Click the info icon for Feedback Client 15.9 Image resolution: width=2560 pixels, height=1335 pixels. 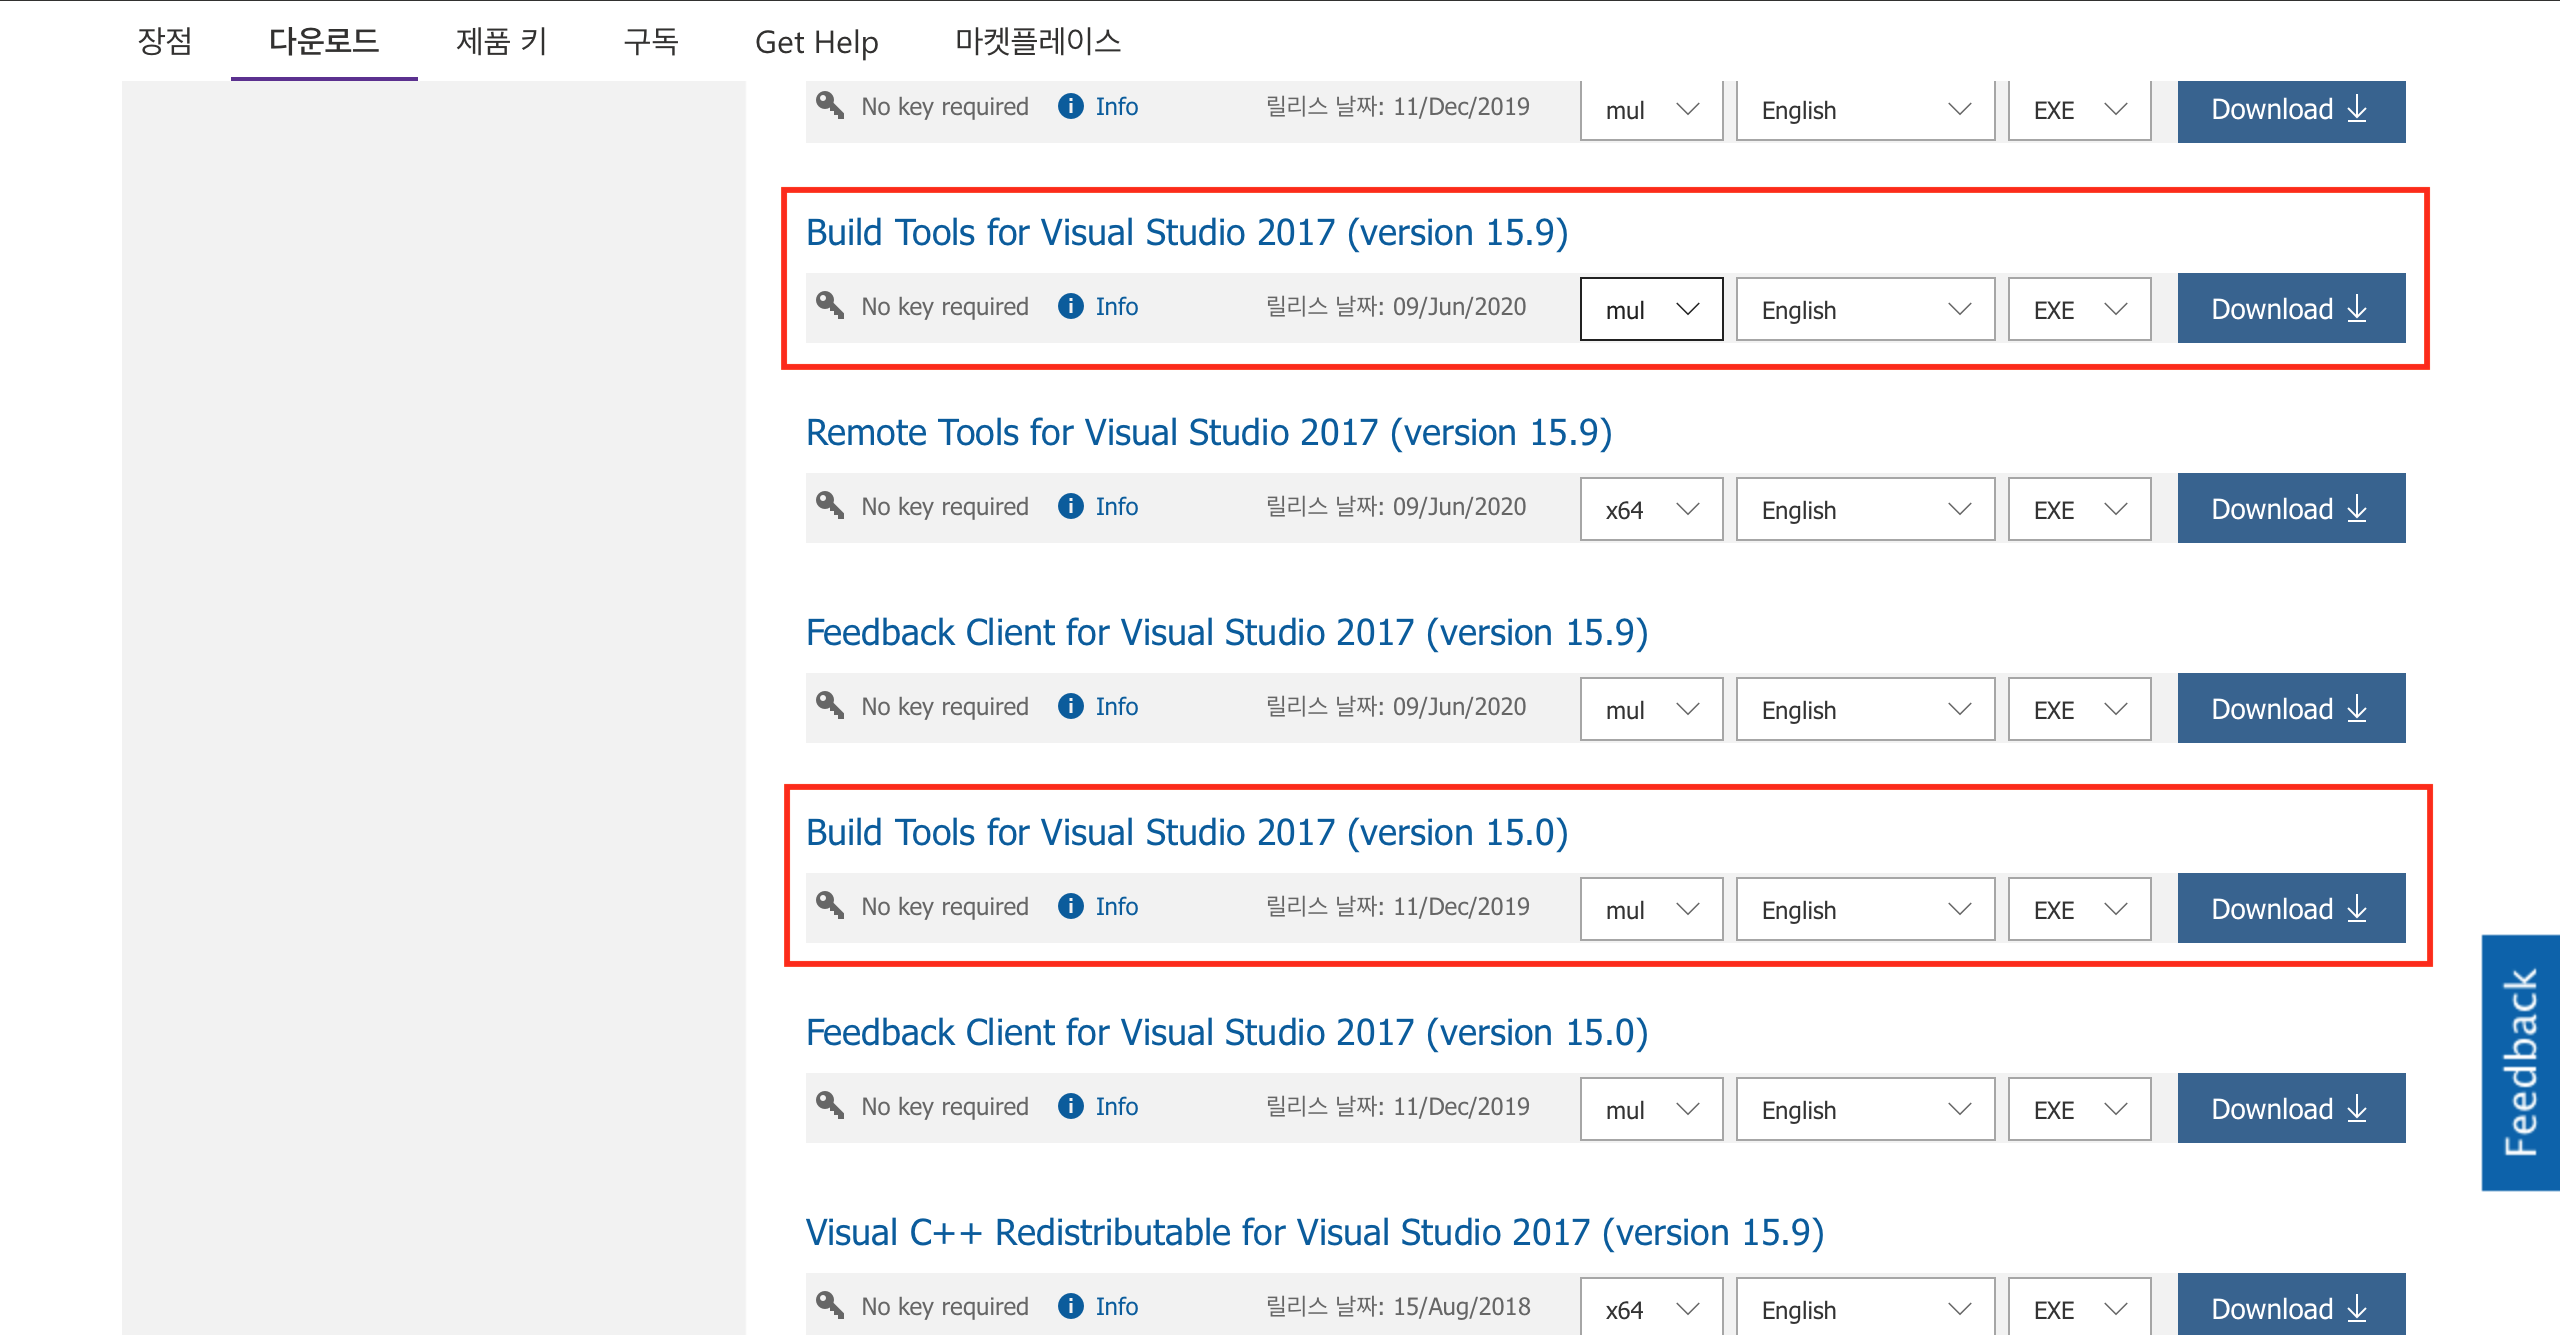coord(1070,706)
